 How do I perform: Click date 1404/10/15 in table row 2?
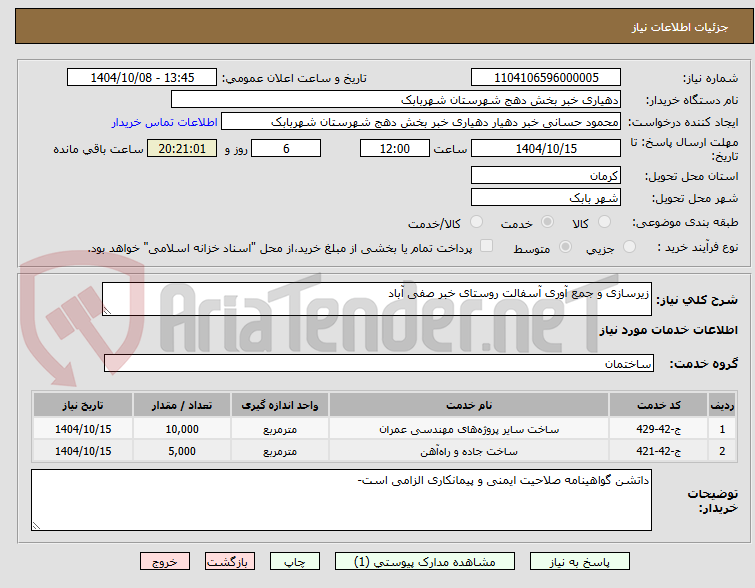pyautogui.click(x=83, y=451)
